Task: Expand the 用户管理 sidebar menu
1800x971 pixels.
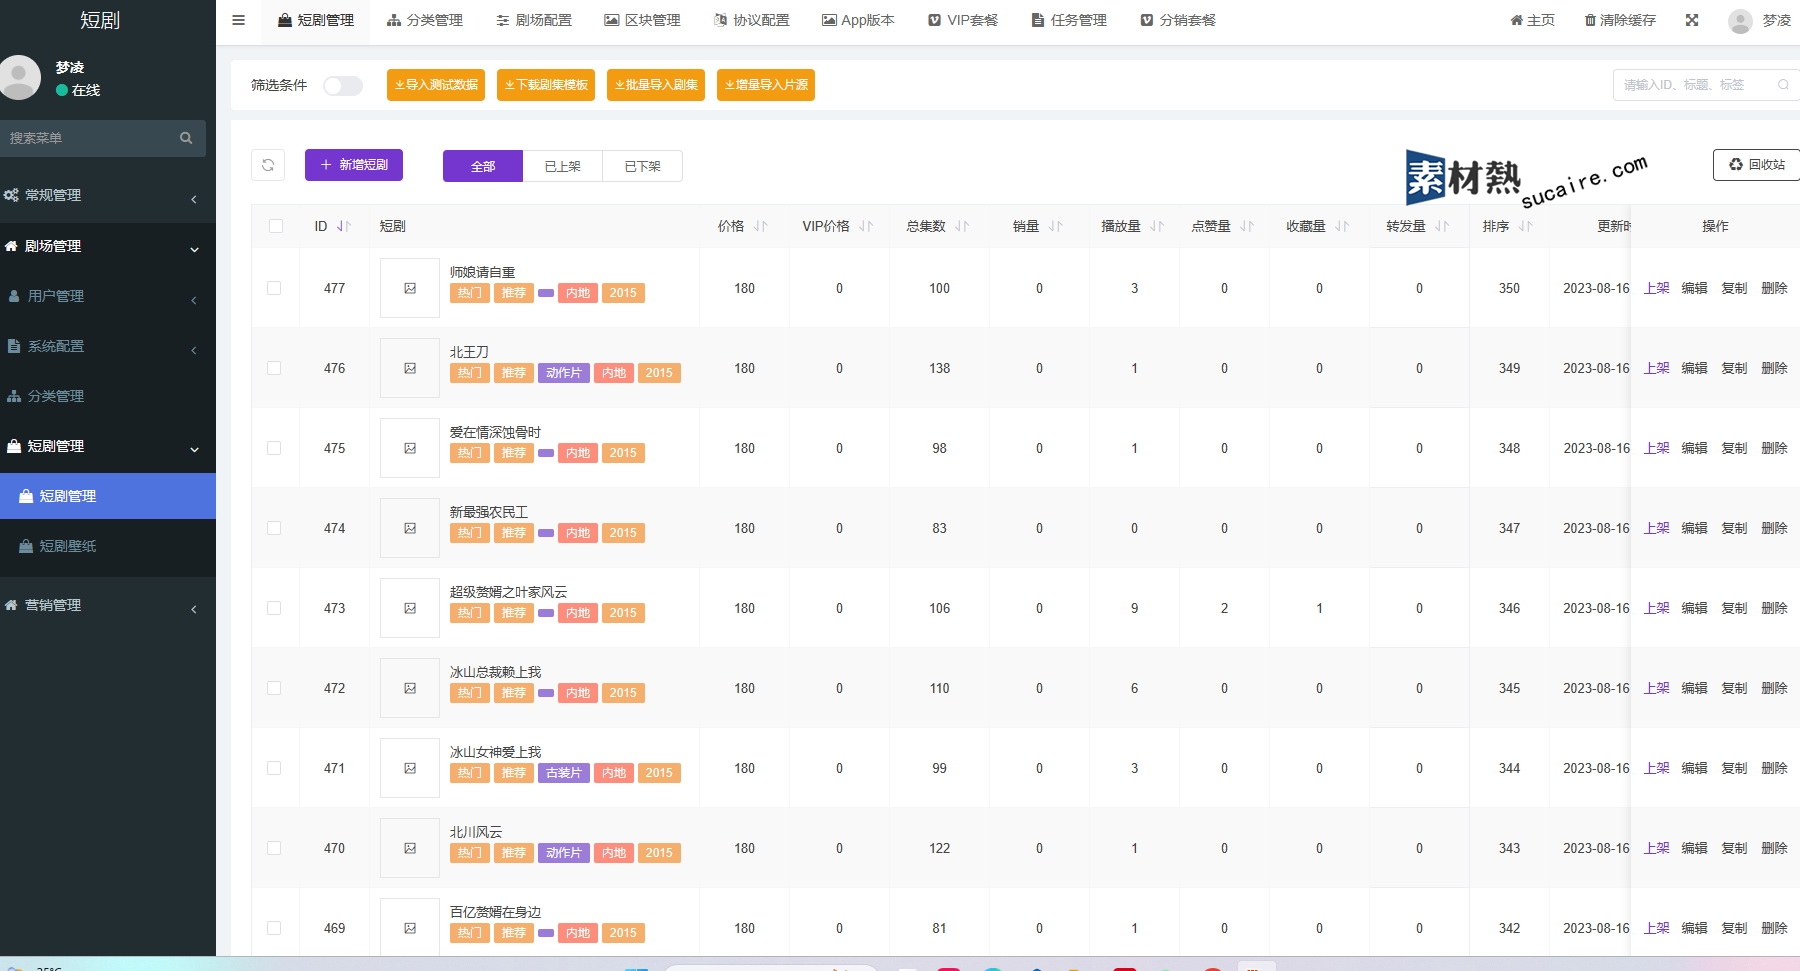Action: pyautogui.click(x=108, y=296)
